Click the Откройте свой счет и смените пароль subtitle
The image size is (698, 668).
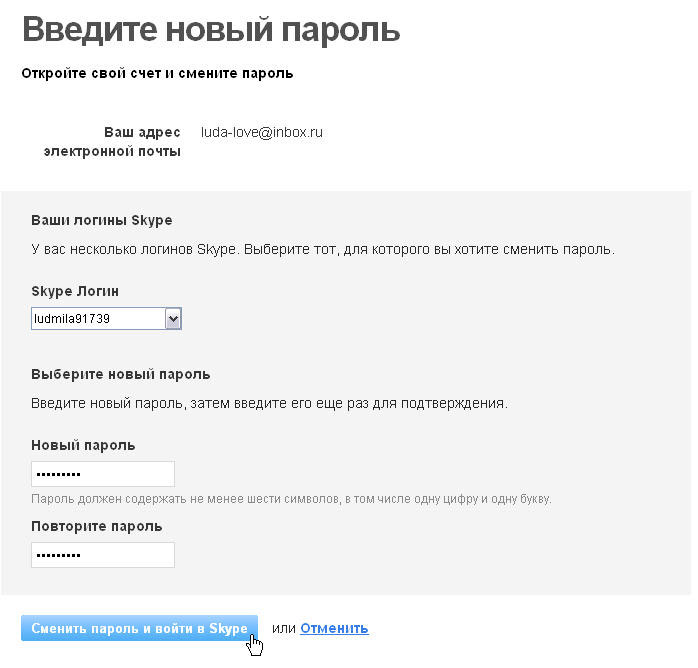157,73
